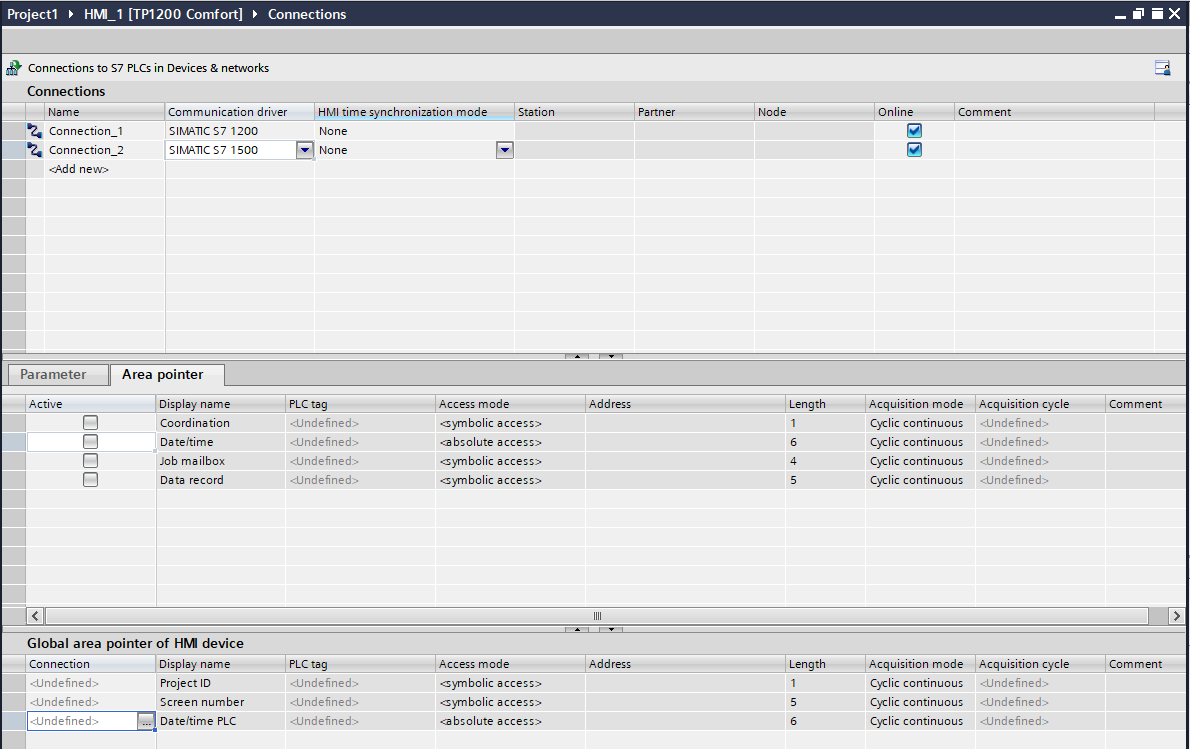Expand HMI time synchronization mode dropdown
Viewport: 1190px width, 749px height.
click(x=505, y=150)
